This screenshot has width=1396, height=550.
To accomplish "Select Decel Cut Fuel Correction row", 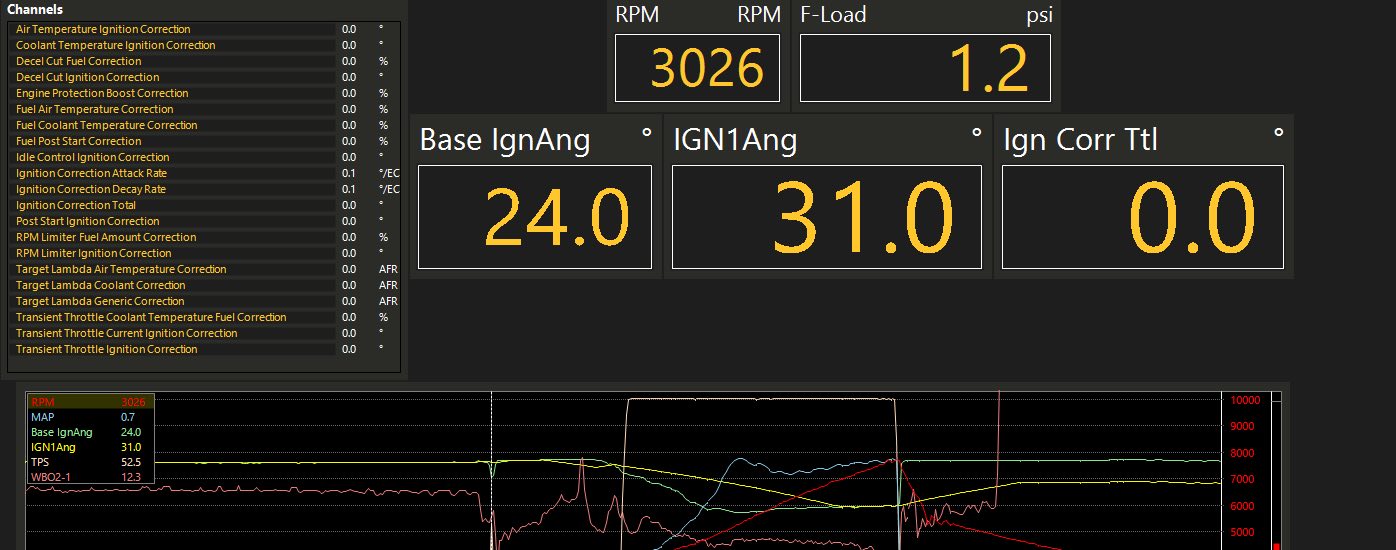I will click(x=204, y=61).
